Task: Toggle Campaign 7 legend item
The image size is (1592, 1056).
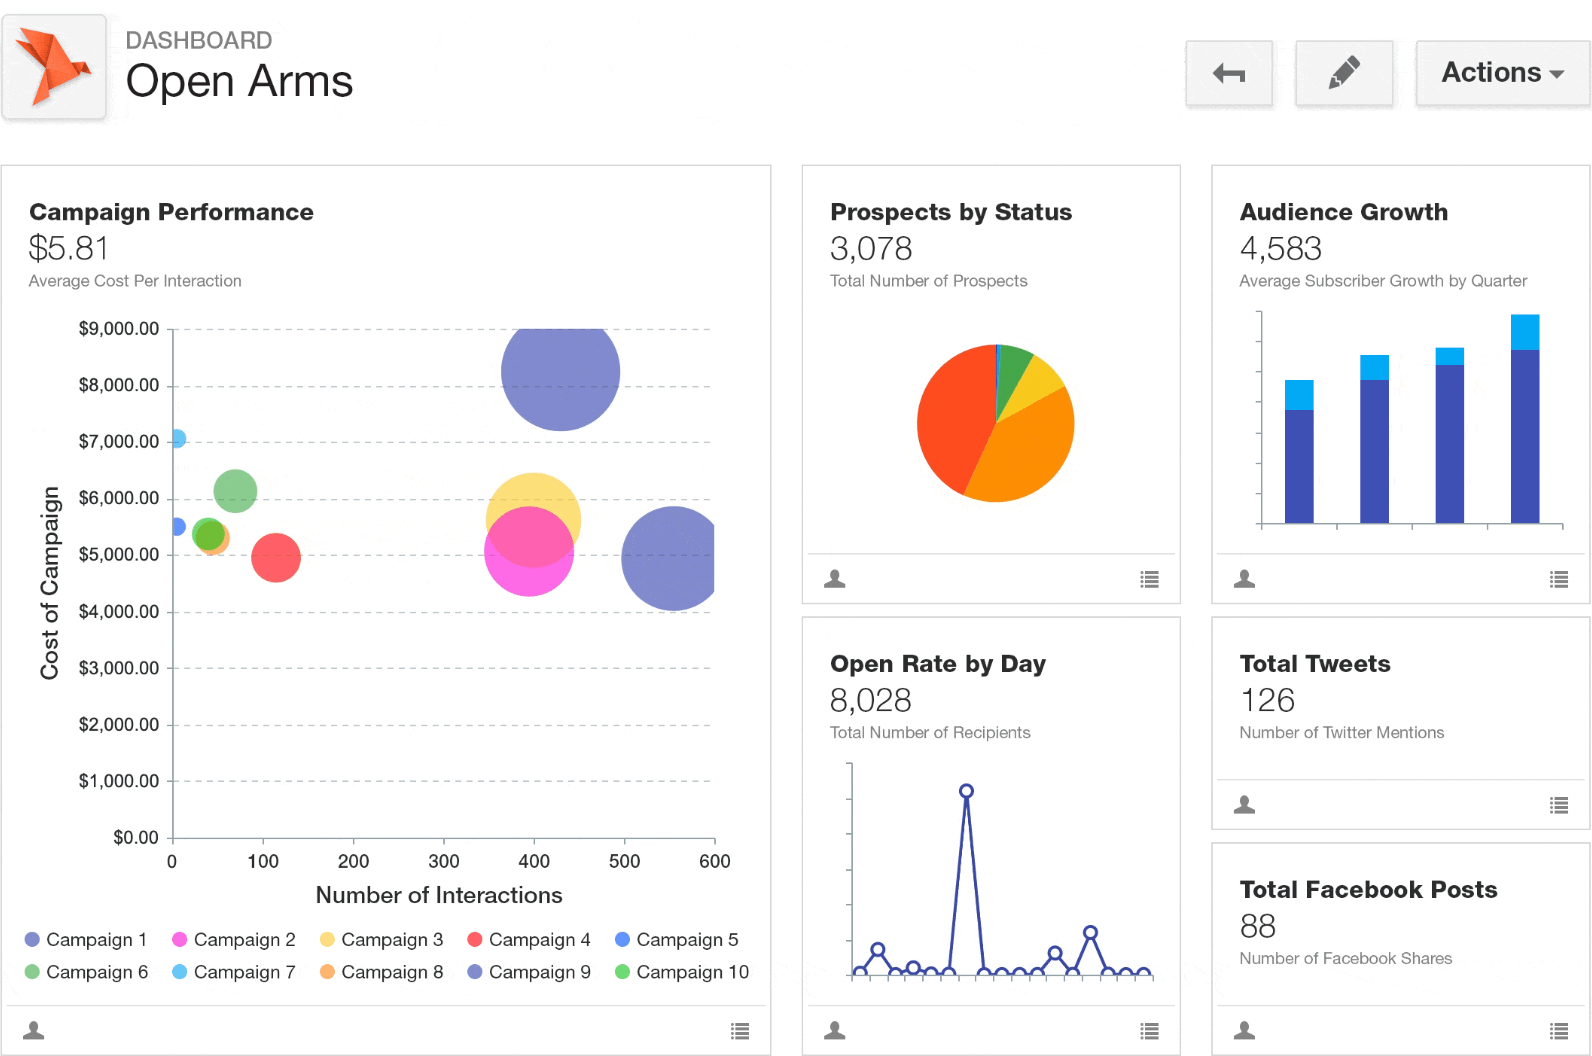Action: [234, 972]
